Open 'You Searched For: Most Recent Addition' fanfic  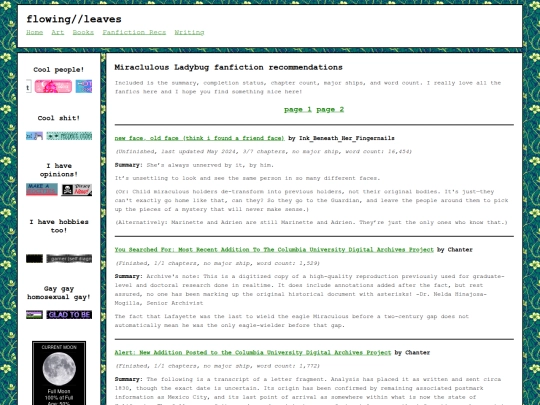point(274,249)
